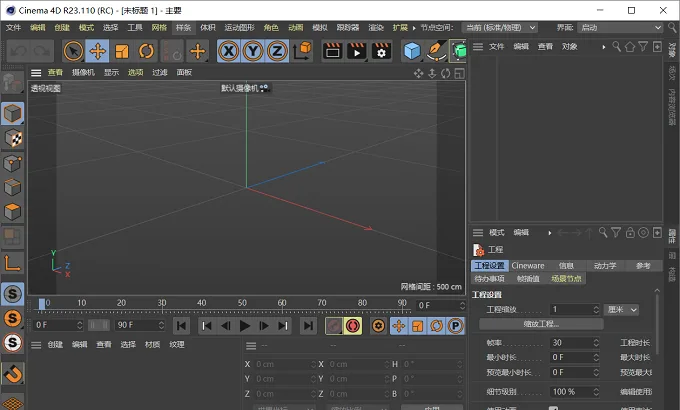
Task: Toggle autokeying red record button
Action: click(x=353, y=326)
